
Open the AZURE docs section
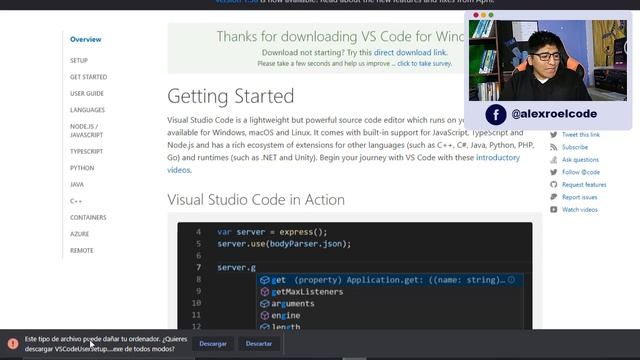[79, 234]
